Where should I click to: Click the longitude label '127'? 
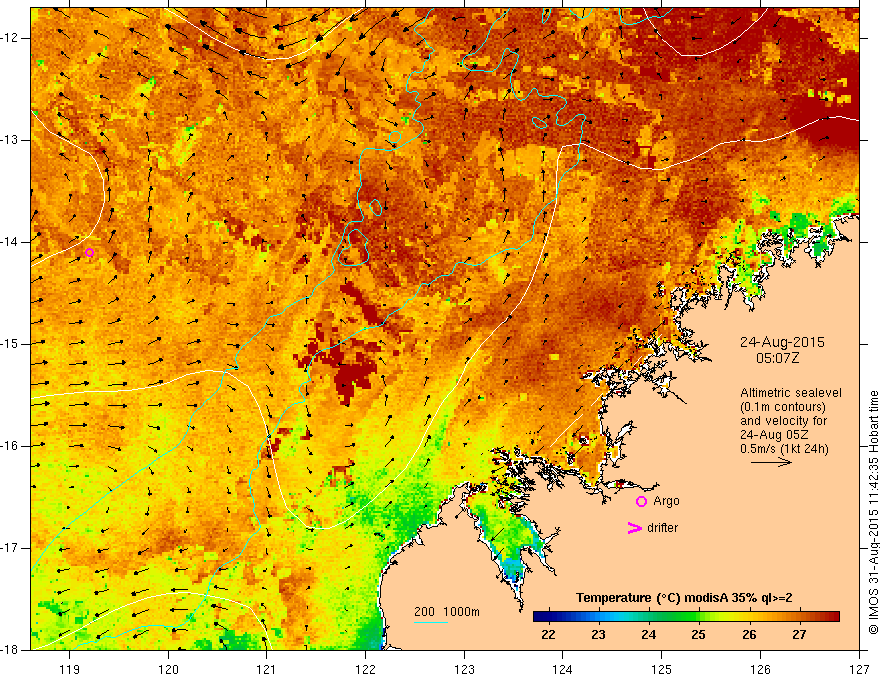[x=859, y=669]
